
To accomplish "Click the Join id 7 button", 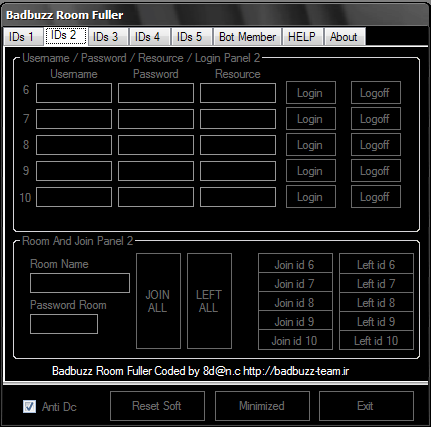I will tap(295, 284).
